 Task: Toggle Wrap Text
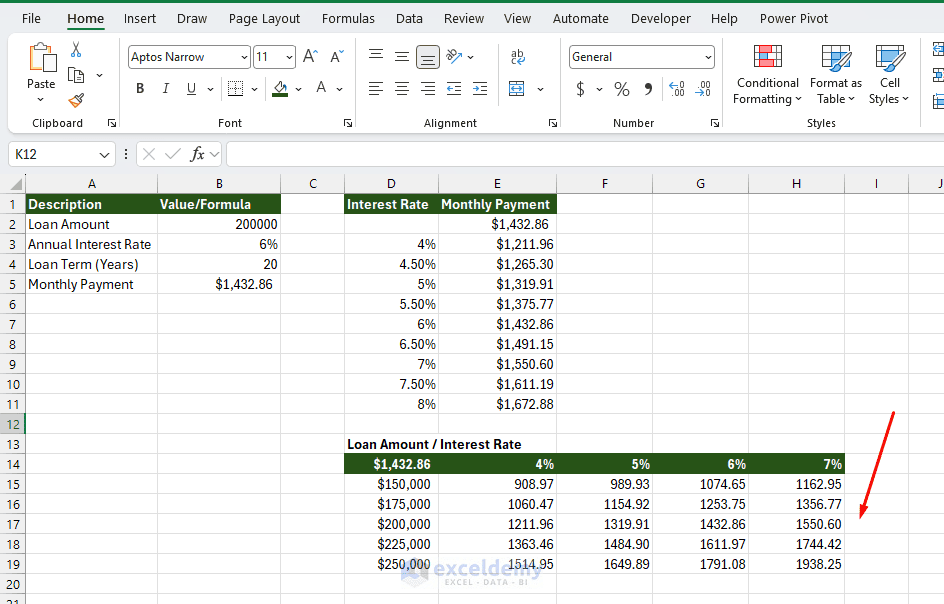click(x=517, y=57)
